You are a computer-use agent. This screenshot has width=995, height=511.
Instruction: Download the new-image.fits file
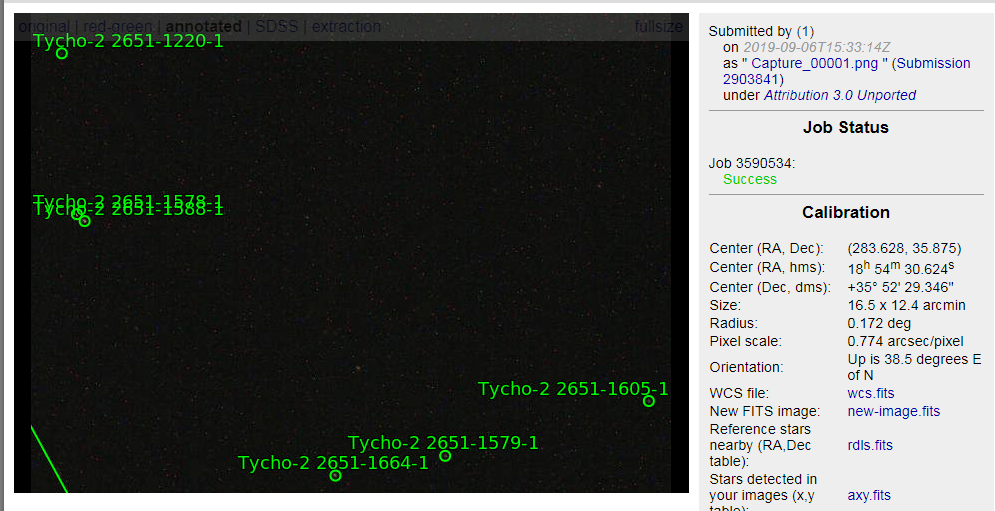pyautogui.click(x=893, y=411)
